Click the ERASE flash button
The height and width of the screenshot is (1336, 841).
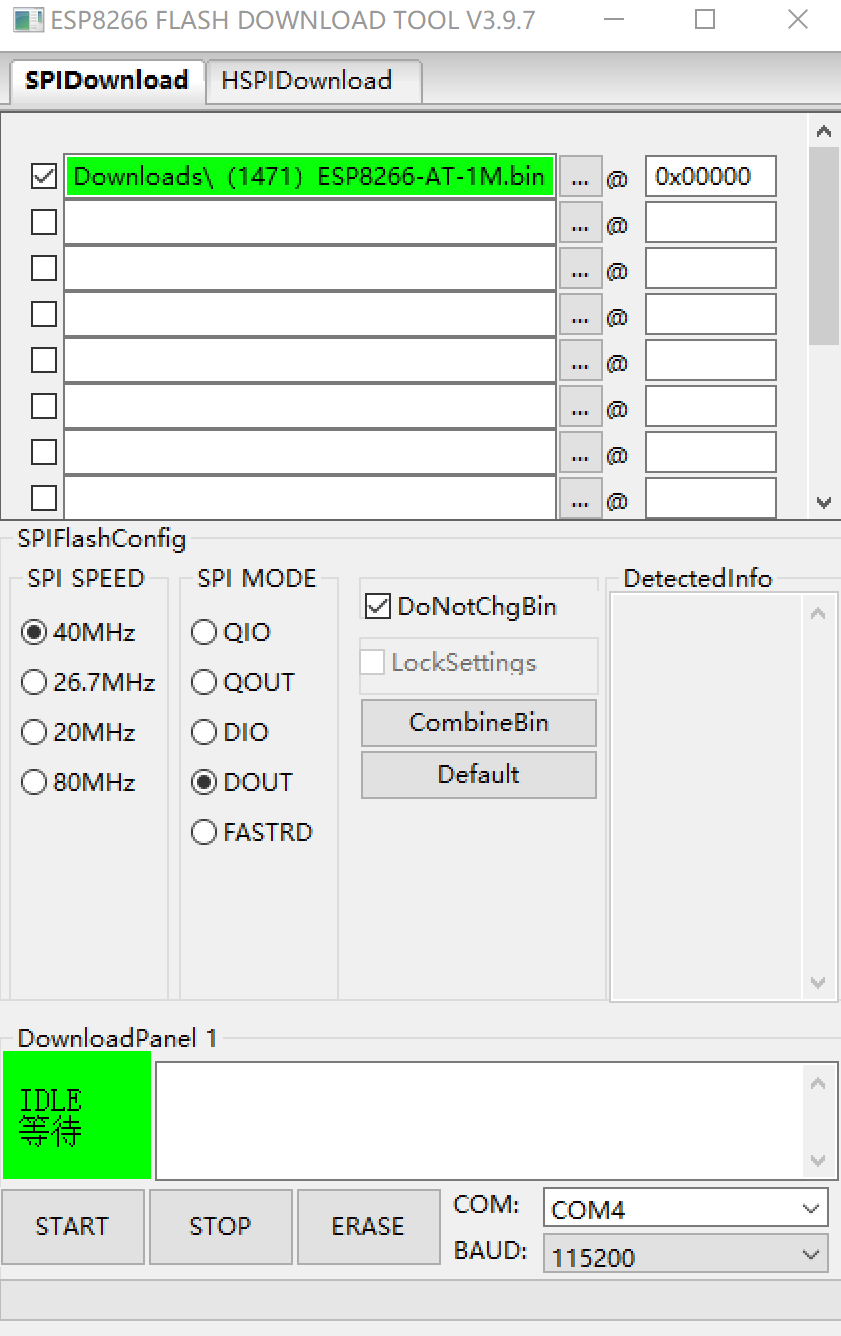pos(368,1227)
